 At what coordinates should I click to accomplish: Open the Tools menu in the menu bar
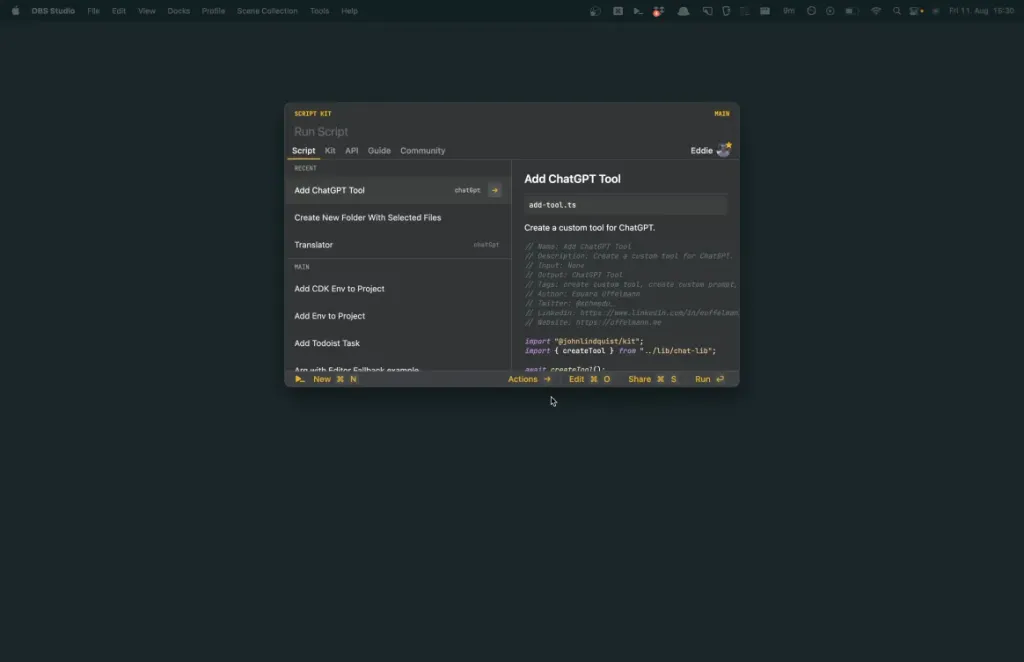coord(318,11)
